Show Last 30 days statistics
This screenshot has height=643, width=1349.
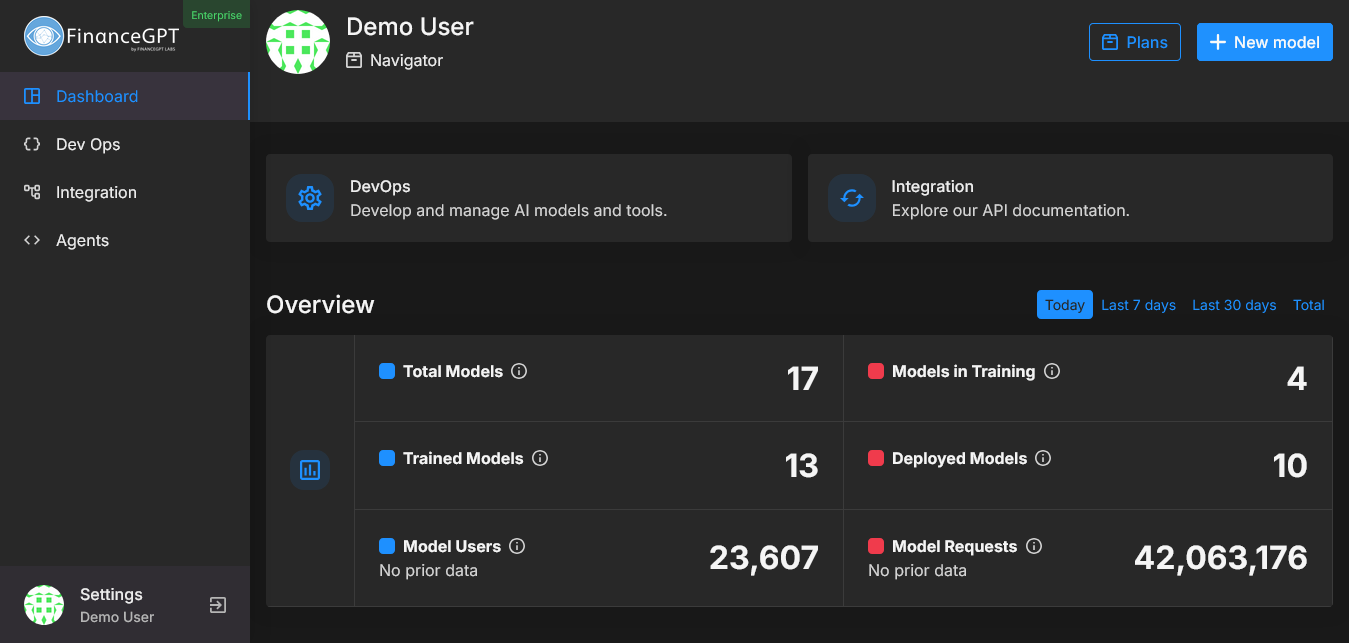1234,305
